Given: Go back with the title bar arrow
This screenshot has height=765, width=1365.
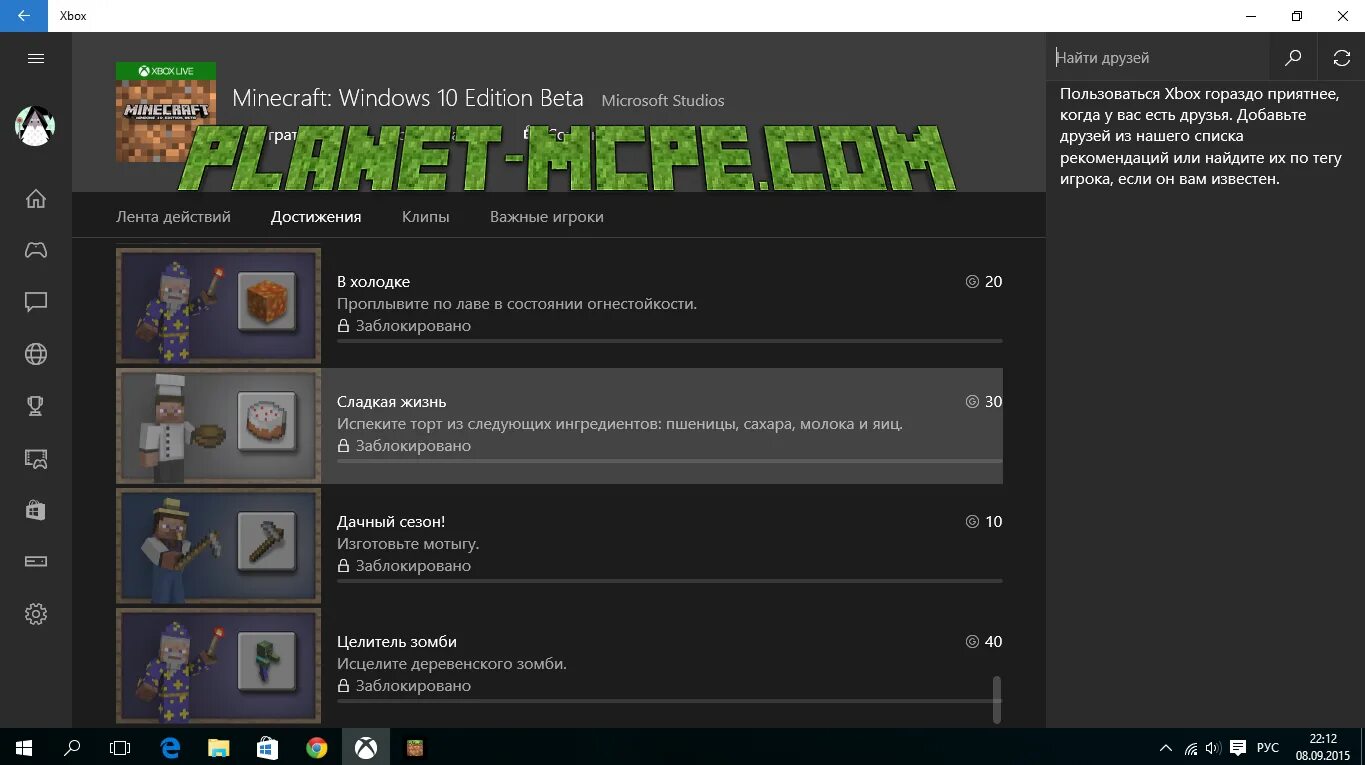Looking at the screenshot, I should tap(23, 16).
